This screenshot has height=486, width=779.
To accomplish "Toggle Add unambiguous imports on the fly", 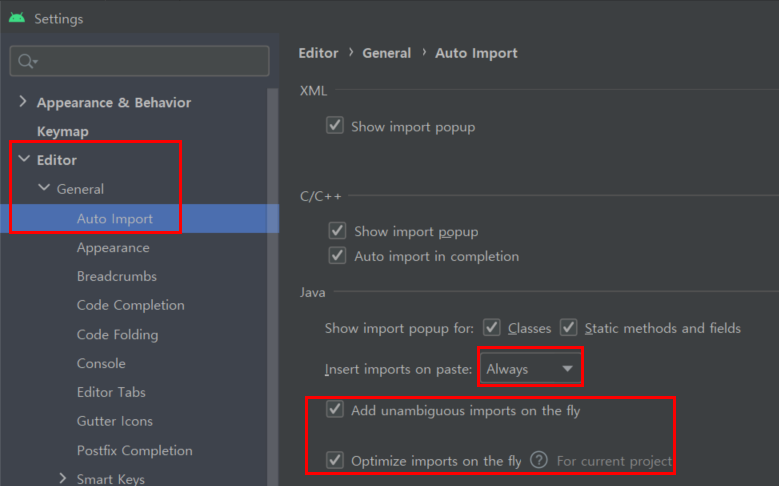I will coord(335,409).
